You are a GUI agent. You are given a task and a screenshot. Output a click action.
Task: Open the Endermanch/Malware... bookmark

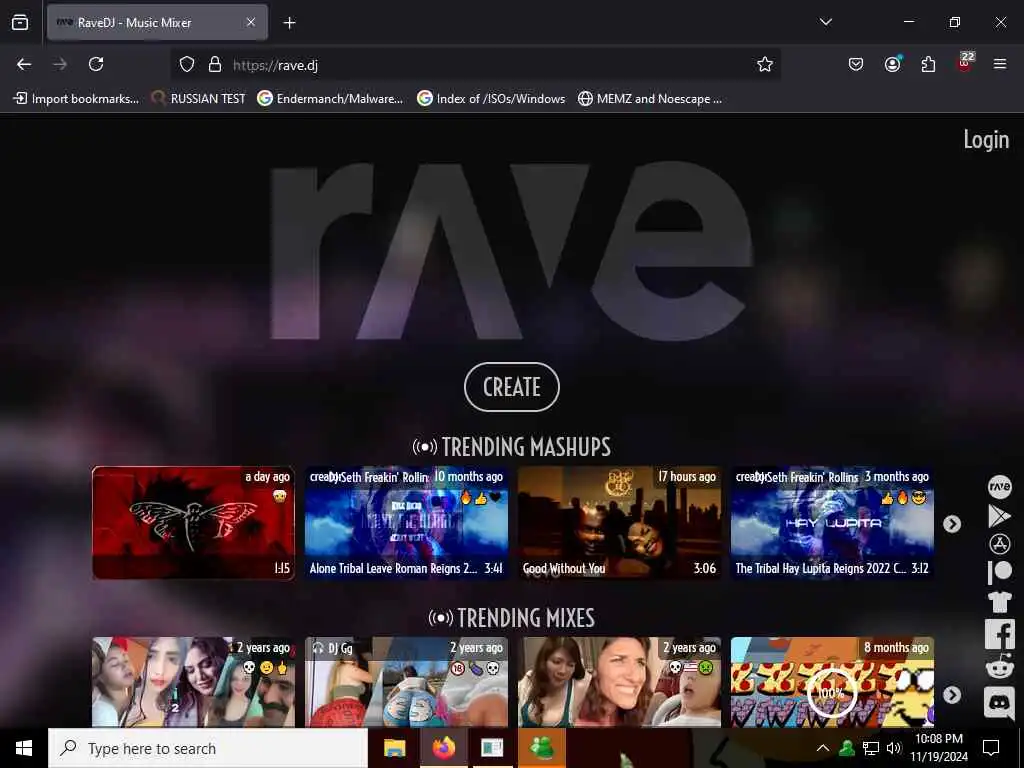click(330, 99)
